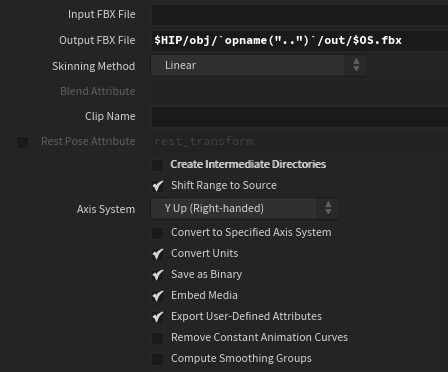Click the Input FBX File label
Viewport: 448px width, 372px height.
(102, 14)
